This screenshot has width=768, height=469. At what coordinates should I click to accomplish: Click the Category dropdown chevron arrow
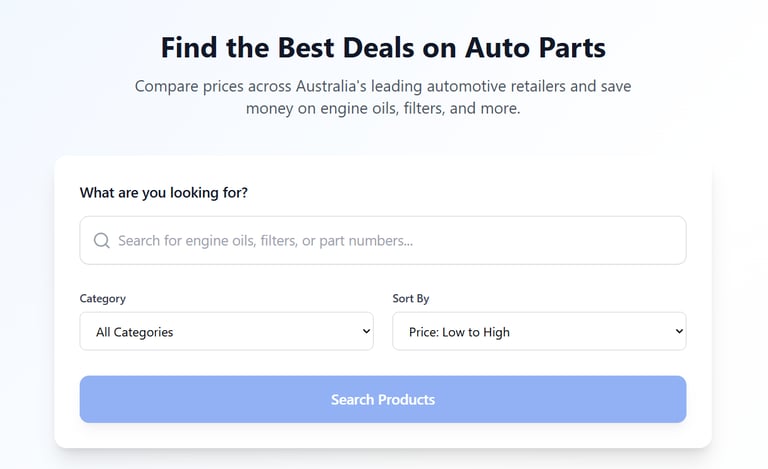(366, 331)
